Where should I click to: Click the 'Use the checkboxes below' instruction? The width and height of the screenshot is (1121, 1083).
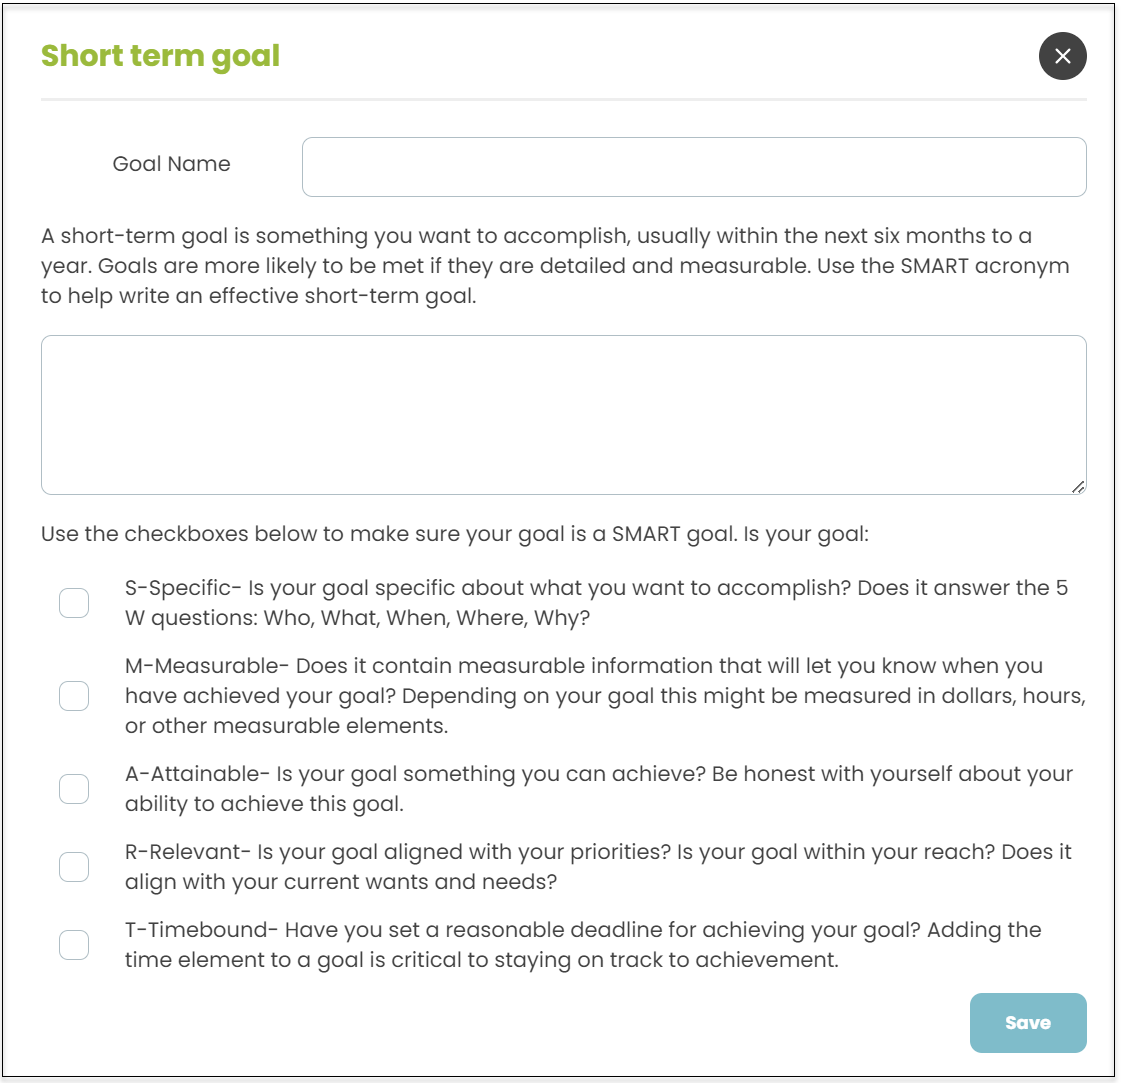455,534
